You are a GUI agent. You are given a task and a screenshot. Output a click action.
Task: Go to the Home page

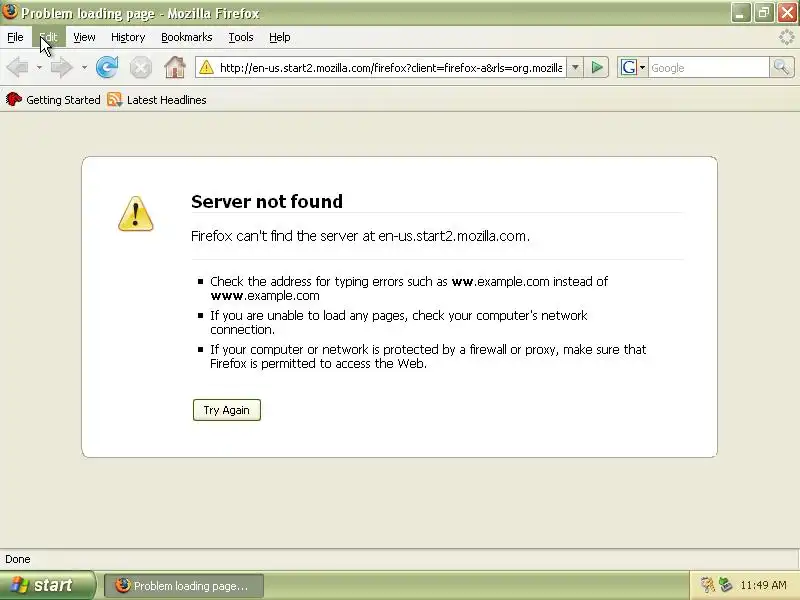pyautogui.click(x=174, y=67)
